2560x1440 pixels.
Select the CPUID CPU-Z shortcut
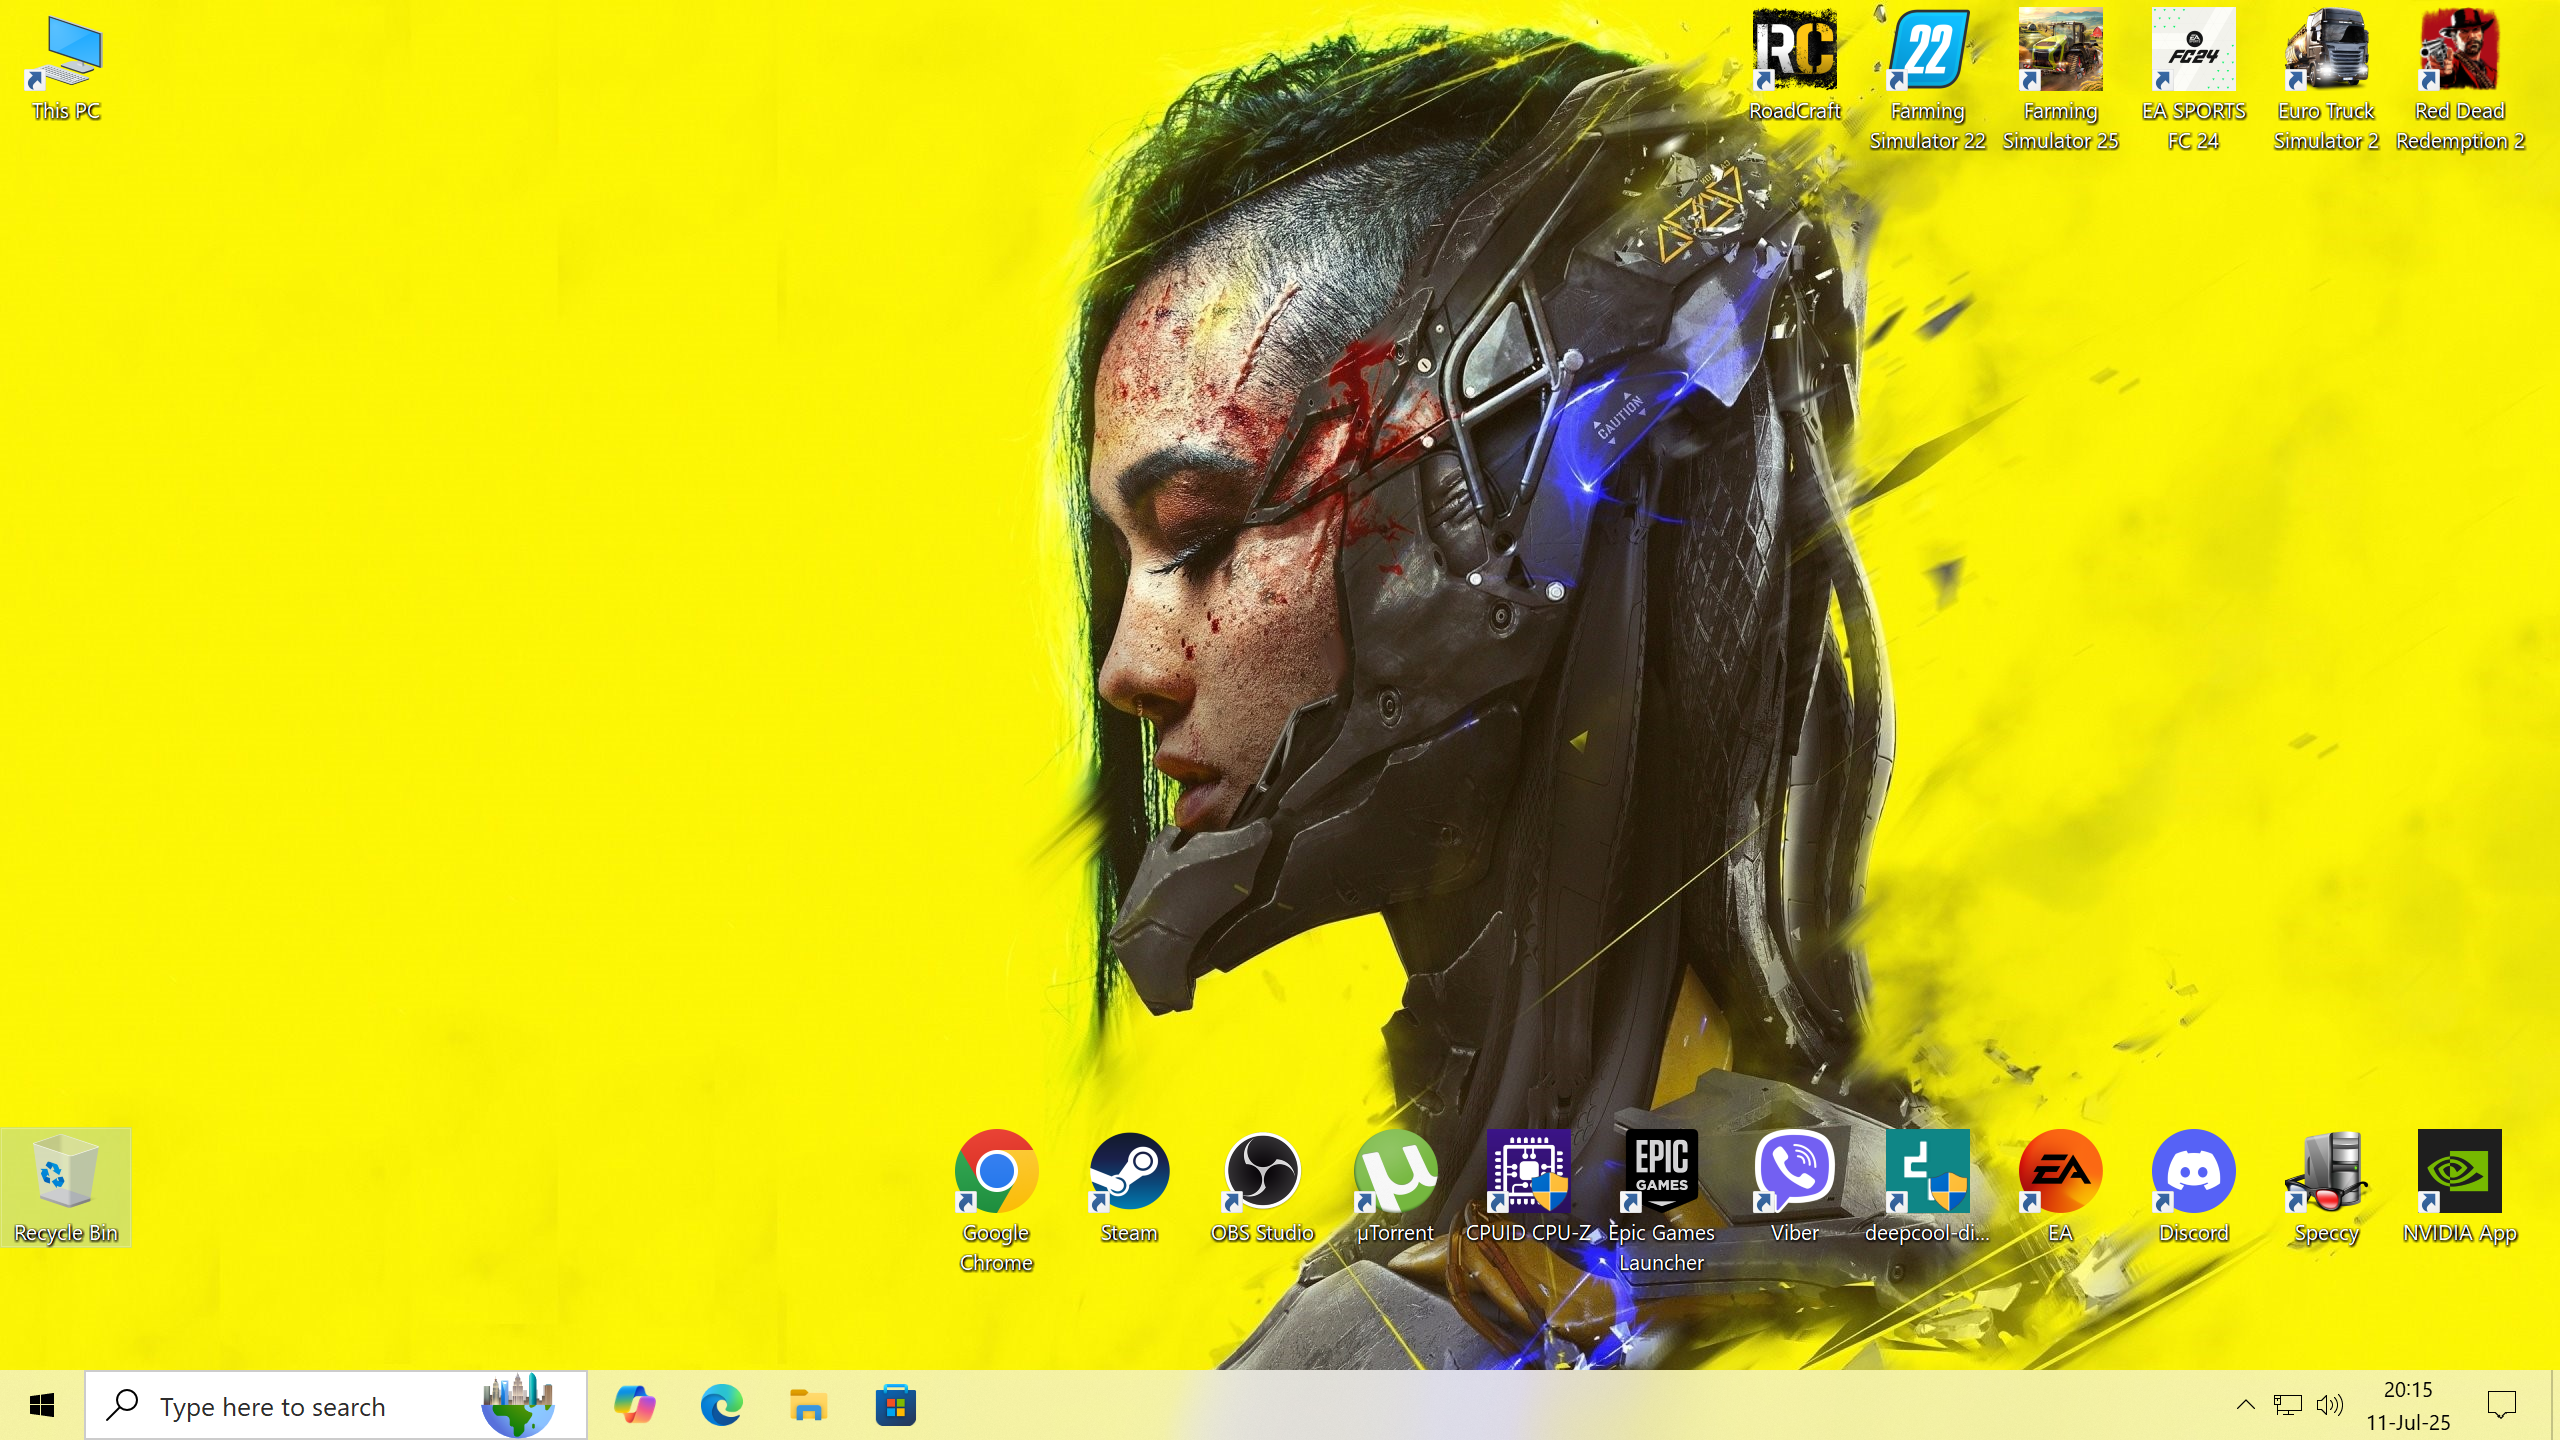[x=1528, y=1187]
